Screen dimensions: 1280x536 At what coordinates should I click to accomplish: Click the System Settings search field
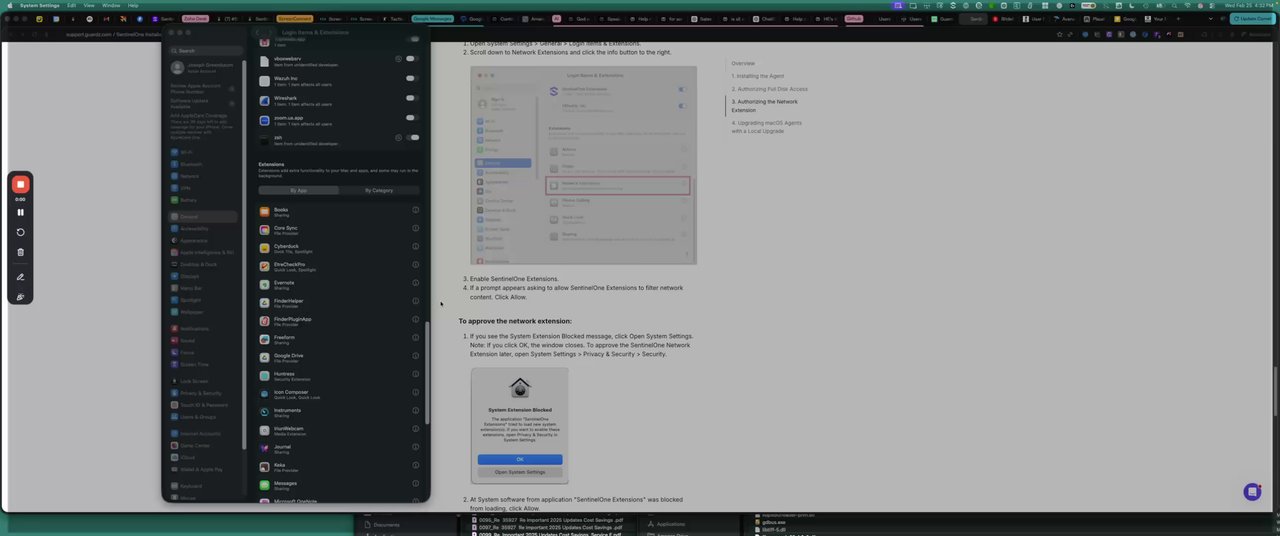(x=205, y=50)
